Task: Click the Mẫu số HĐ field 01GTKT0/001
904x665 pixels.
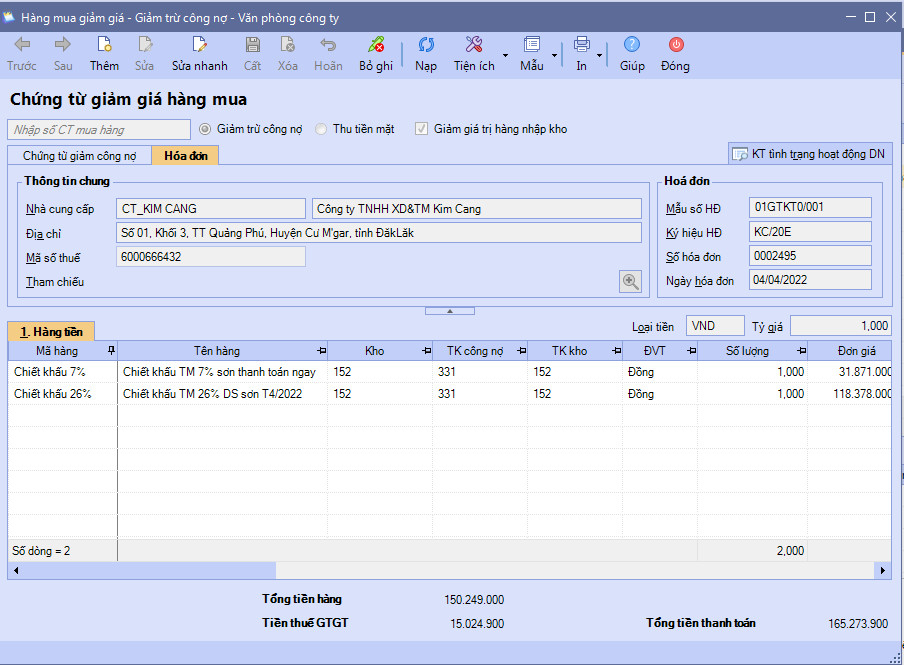Action: (810, 207)
